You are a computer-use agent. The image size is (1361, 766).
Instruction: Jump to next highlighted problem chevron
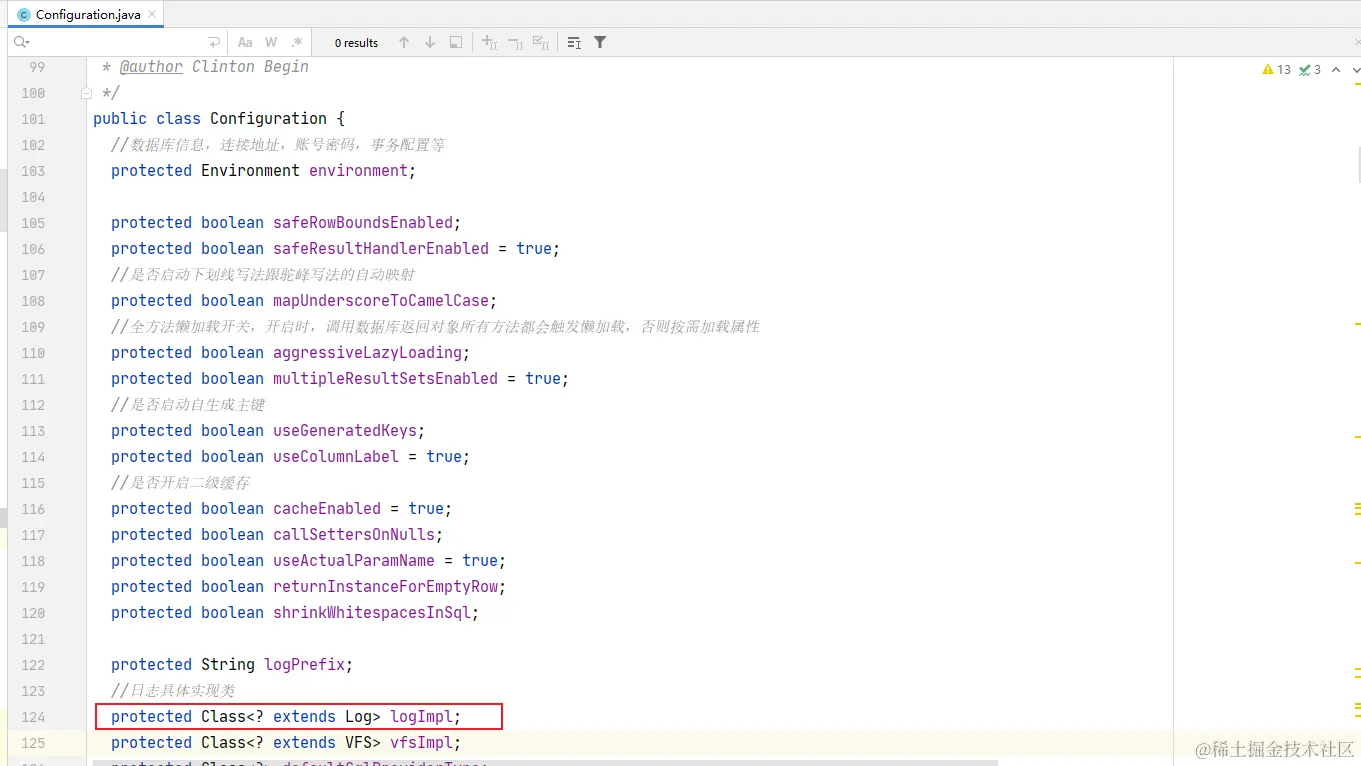click(x=1355, y=70)
